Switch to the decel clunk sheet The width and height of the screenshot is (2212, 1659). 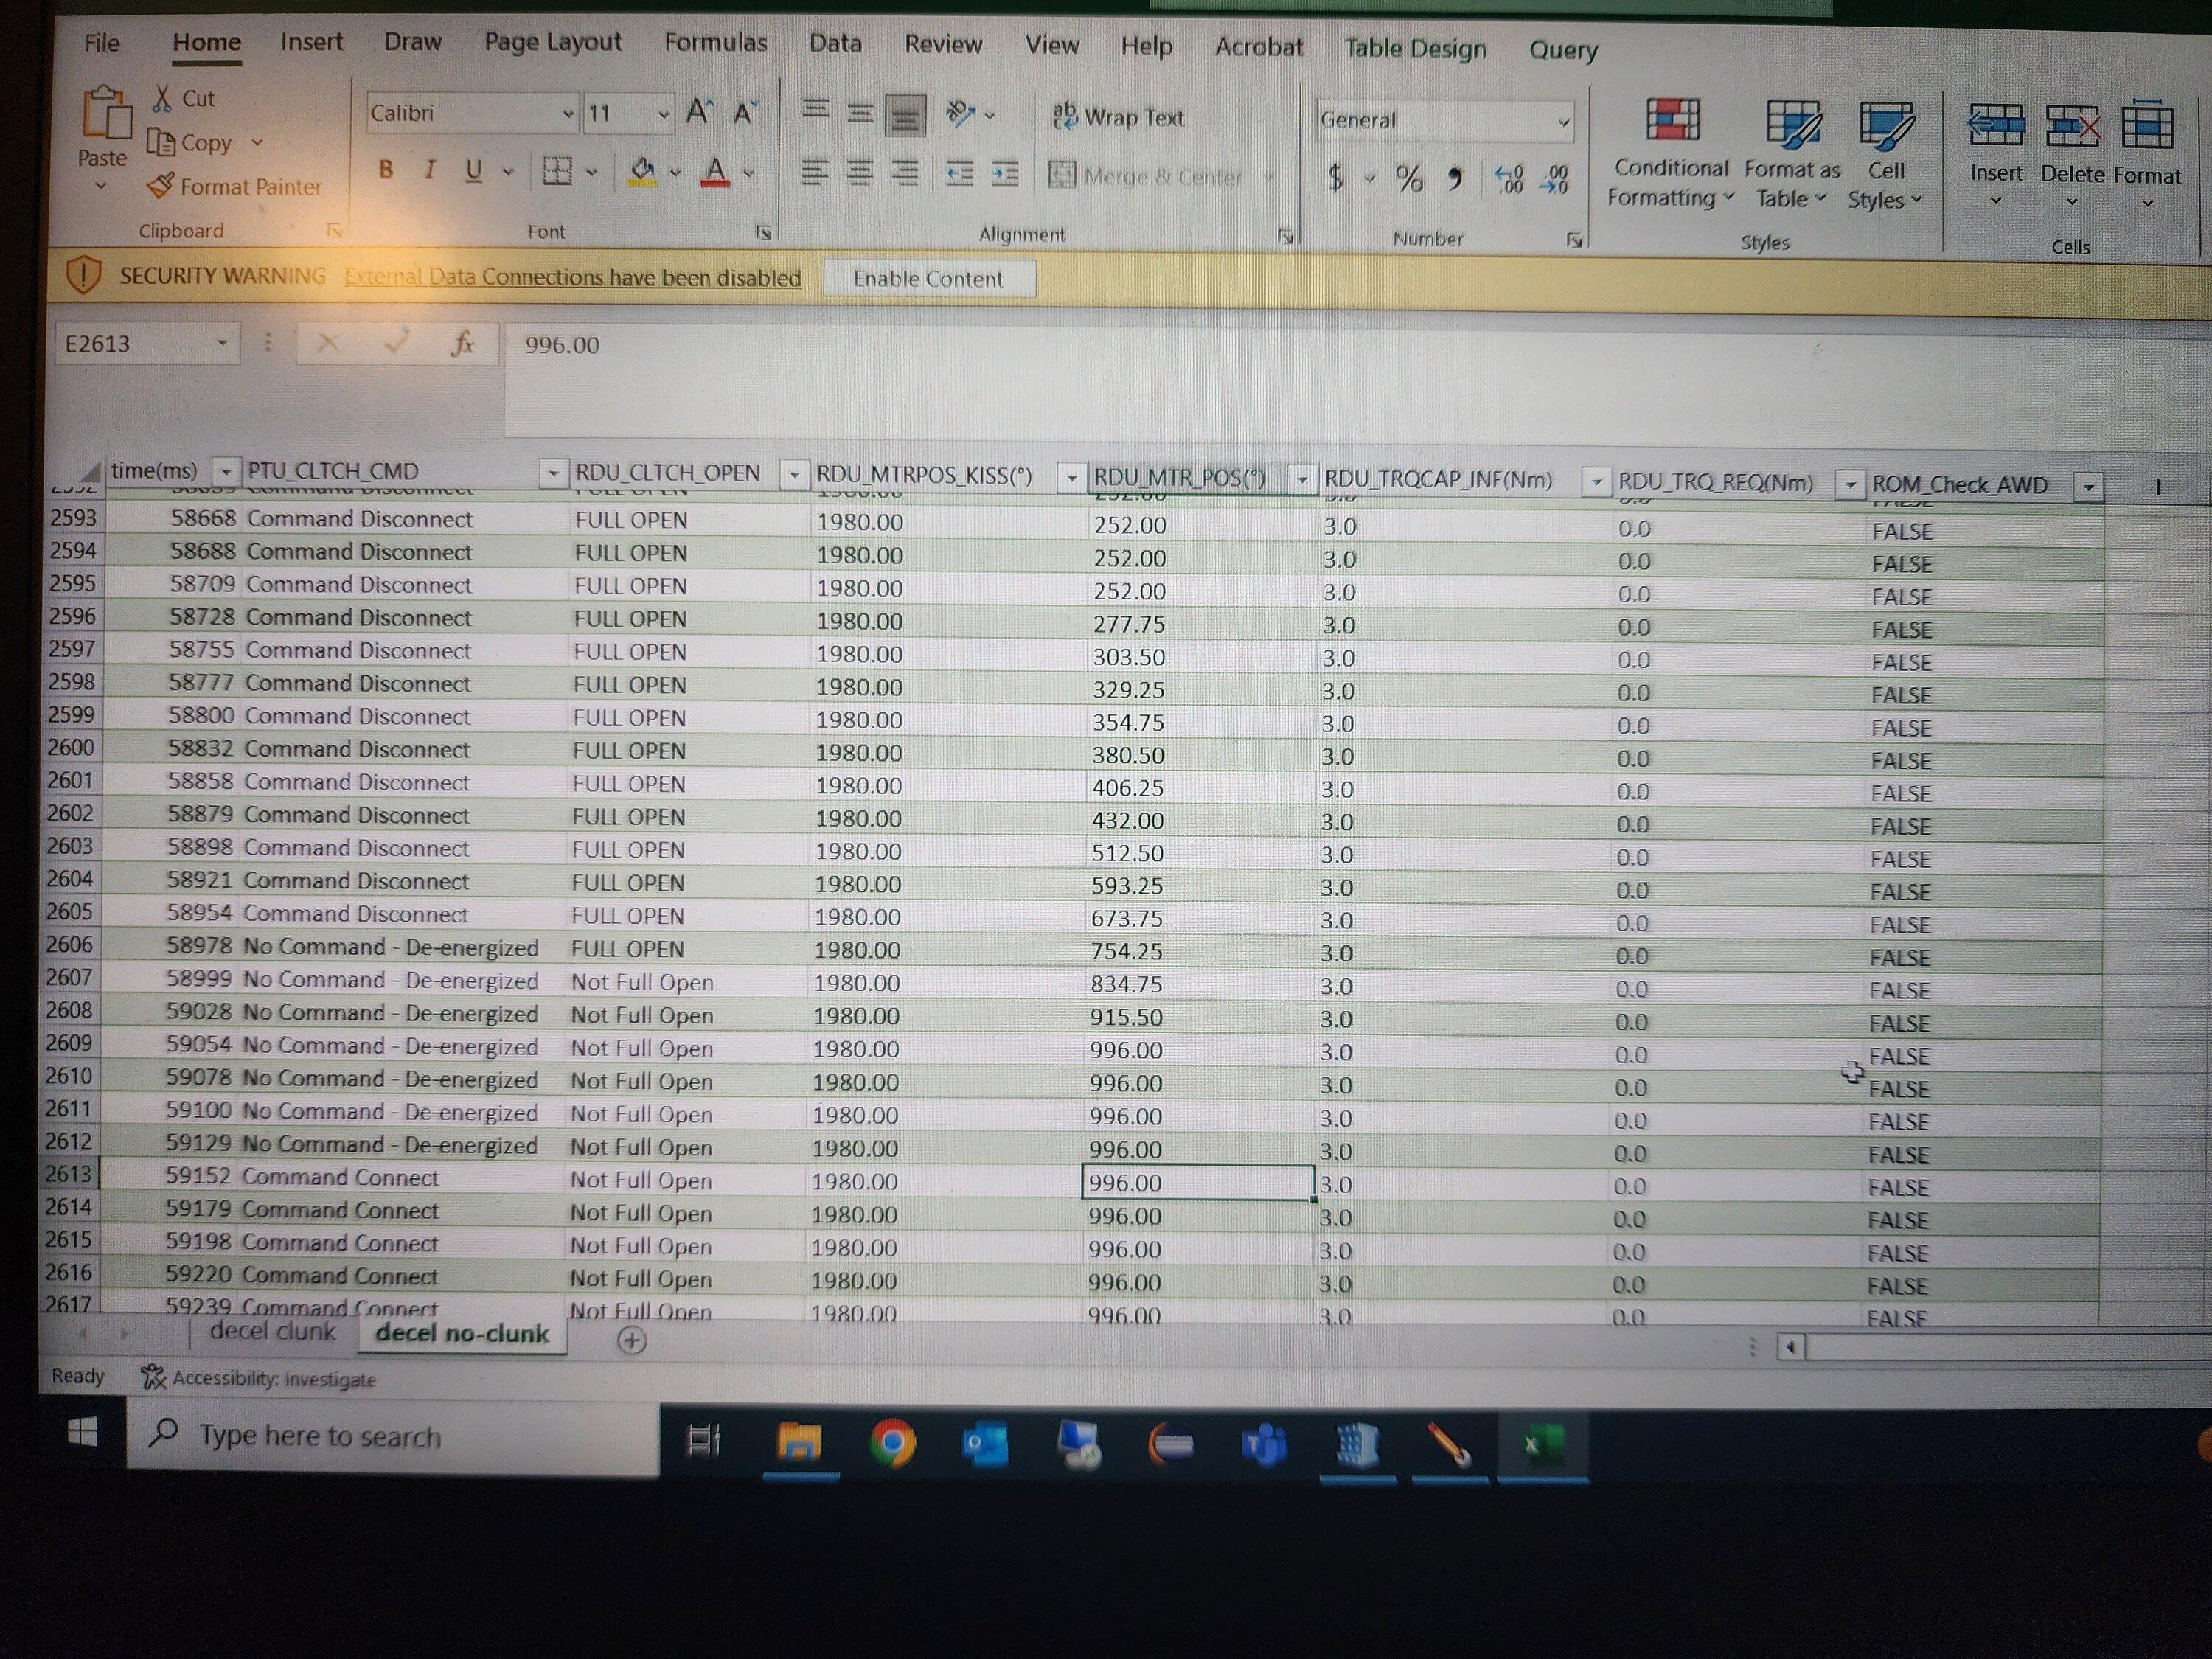click(x=272, y=1331)
